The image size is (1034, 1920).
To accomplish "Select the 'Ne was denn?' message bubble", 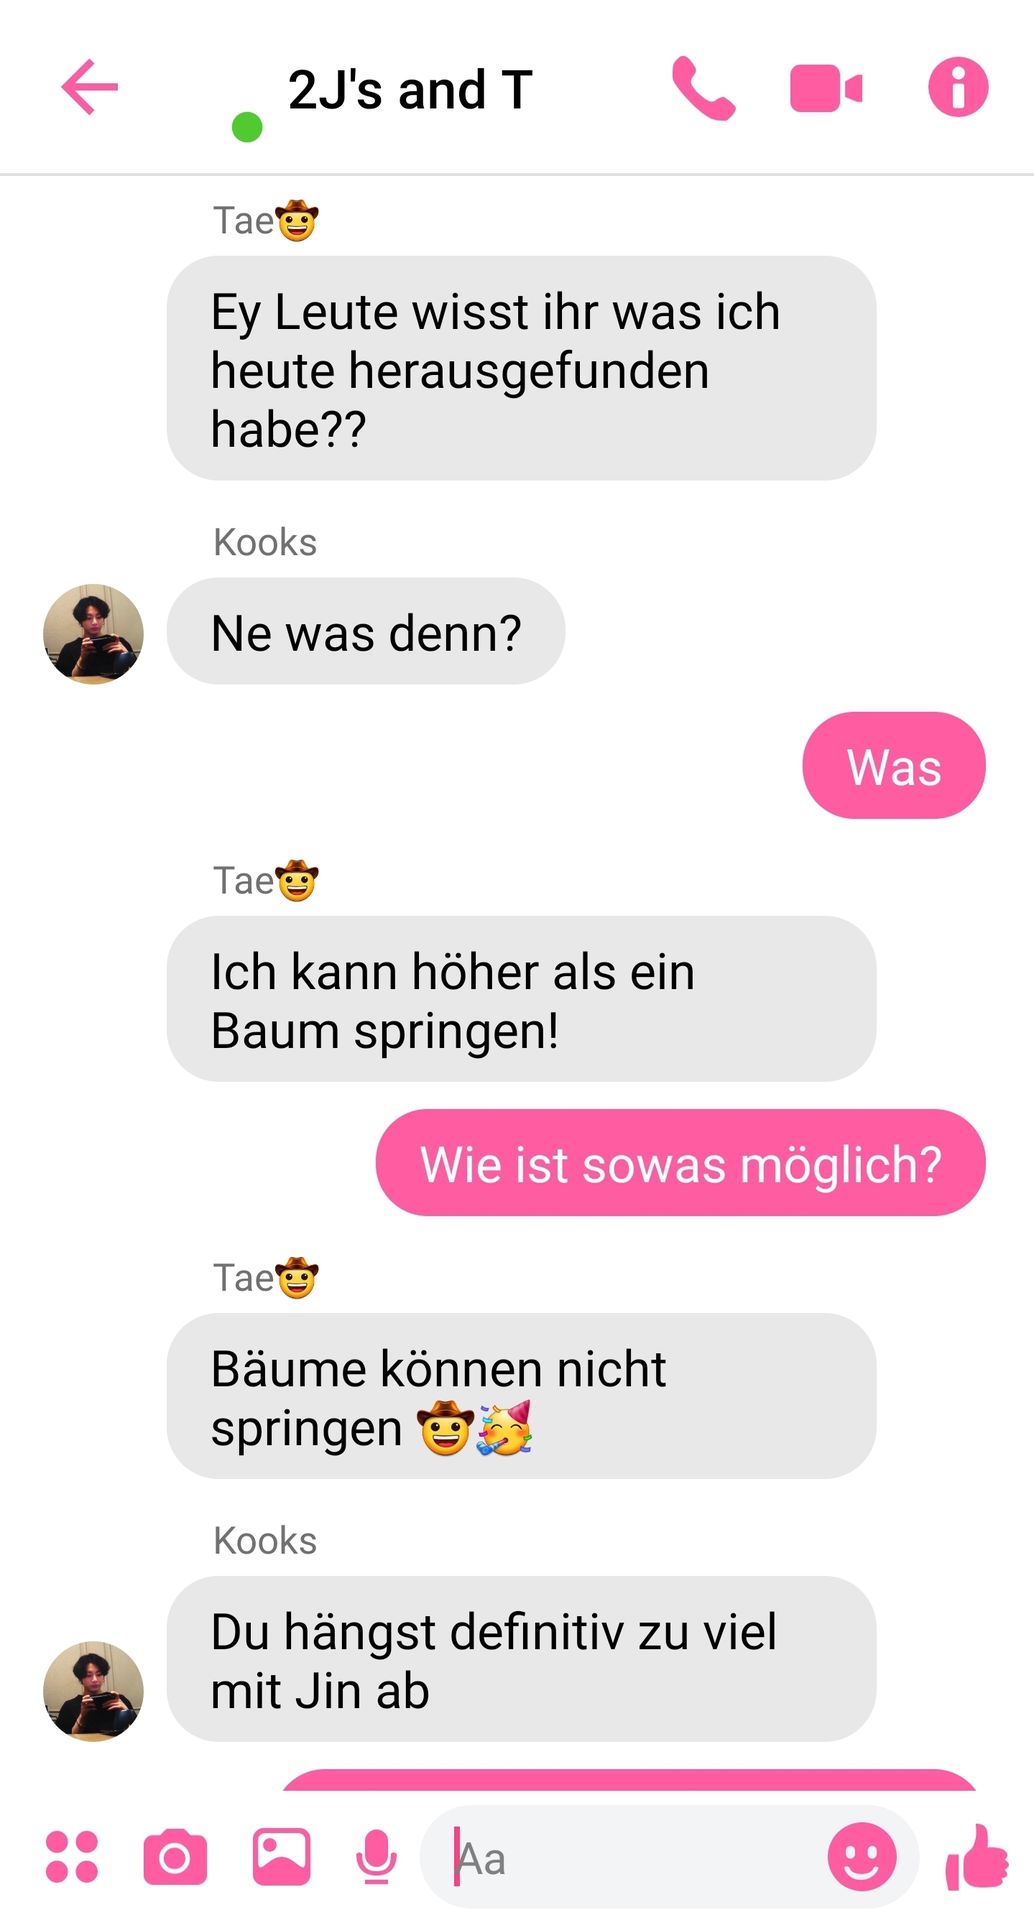I will coord(366,632).
